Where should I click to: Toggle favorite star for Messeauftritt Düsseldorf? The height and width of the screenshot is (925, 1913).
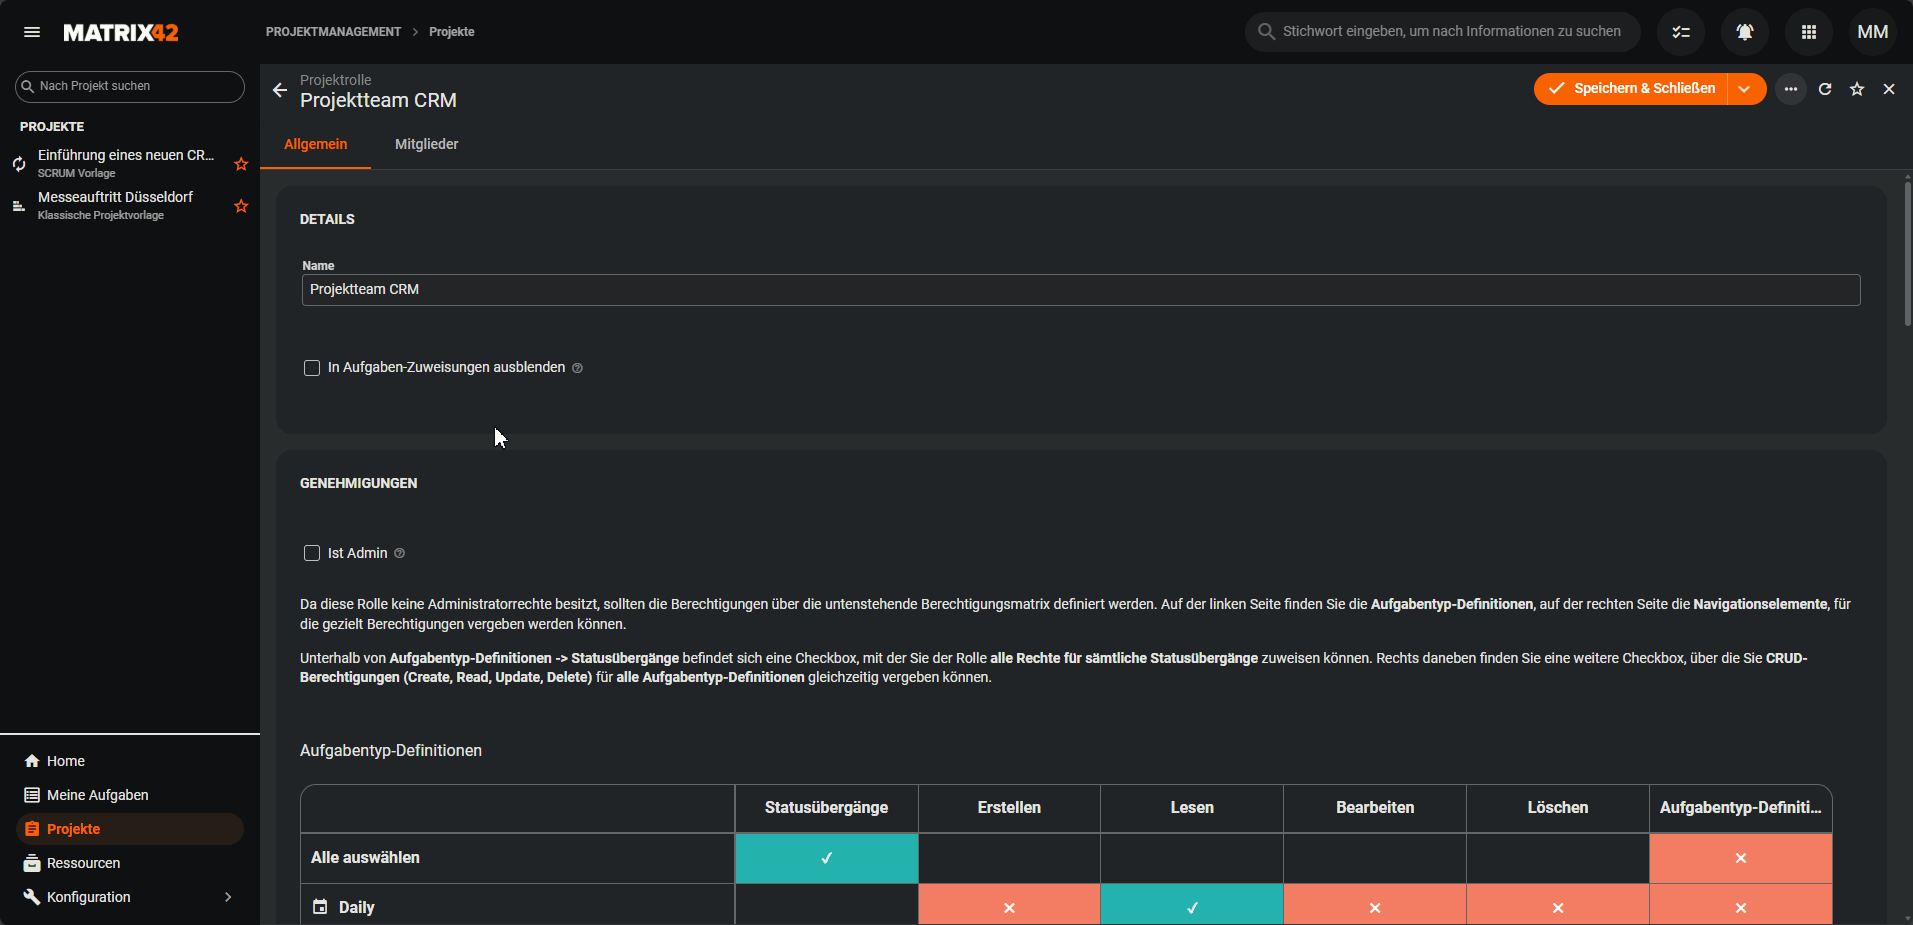coord(241,206)
